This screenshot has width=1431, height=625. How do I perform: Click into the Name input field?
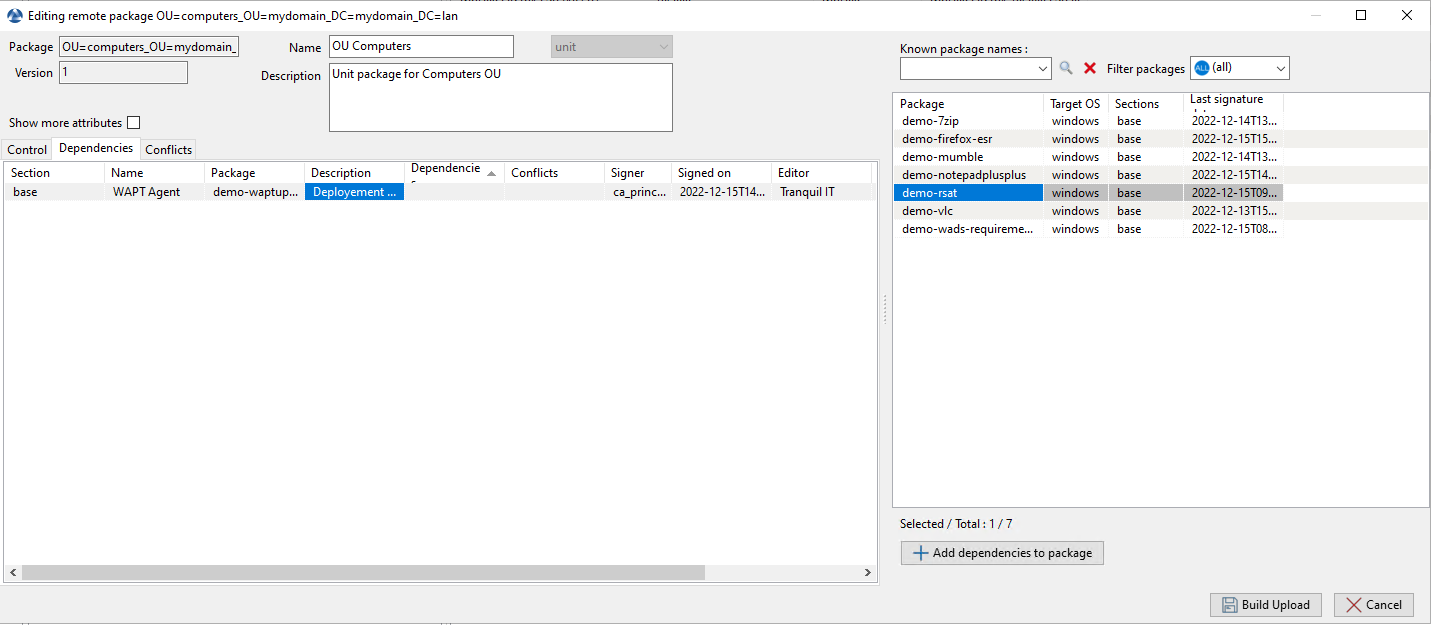(x=421, y=47)
